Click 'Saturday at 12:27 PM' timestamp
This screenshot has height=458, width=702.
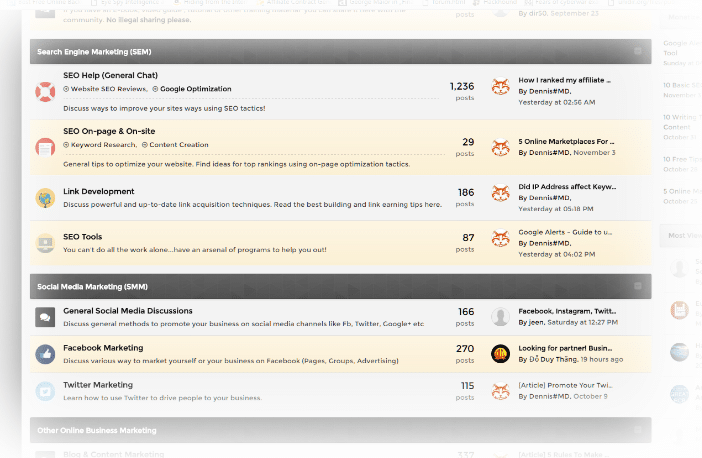tap(582, 322)
